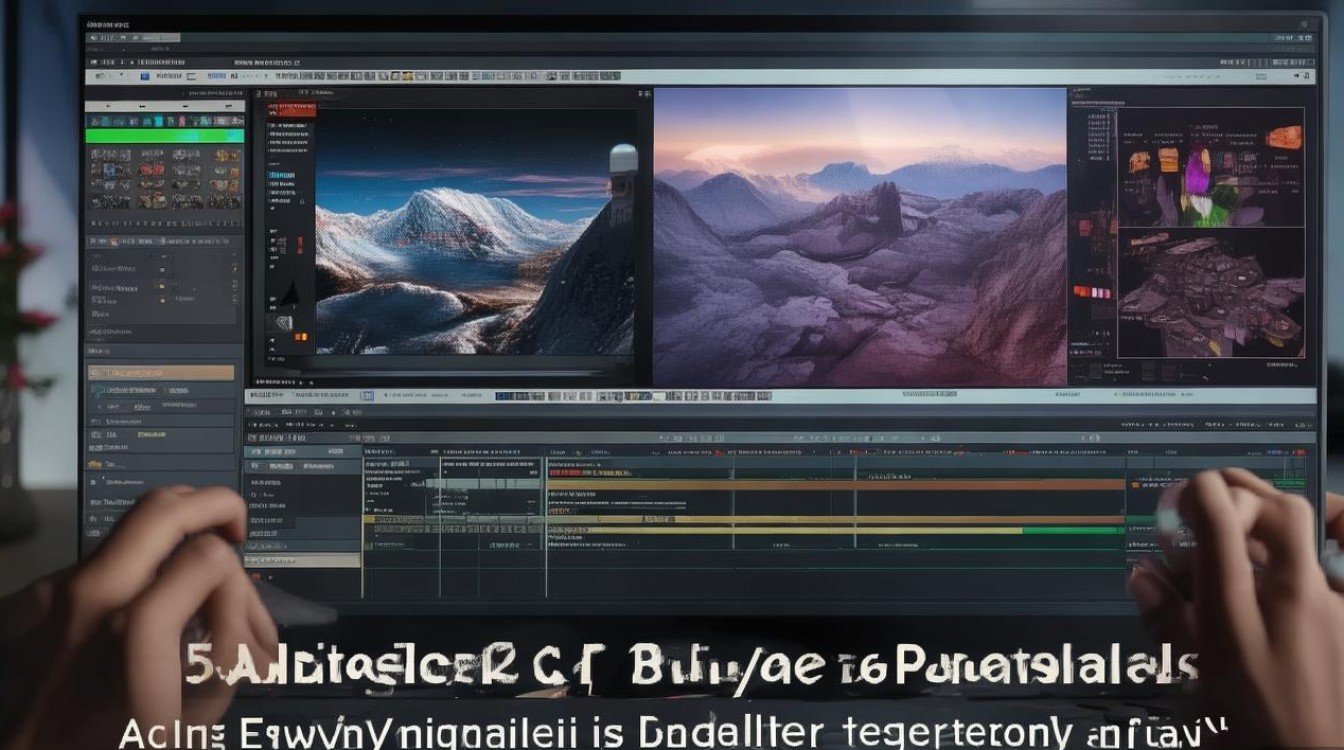1344x750 pixels.
Task: Click the black triangle histogram icon beside preview
Action: click(x=288, y=293)
